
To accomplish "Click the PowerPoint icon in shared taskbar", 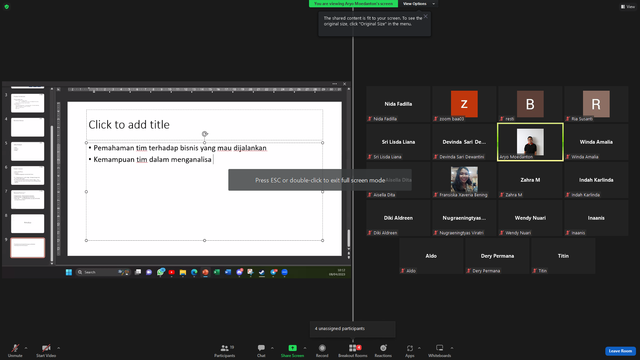I will tap(205, 272).
